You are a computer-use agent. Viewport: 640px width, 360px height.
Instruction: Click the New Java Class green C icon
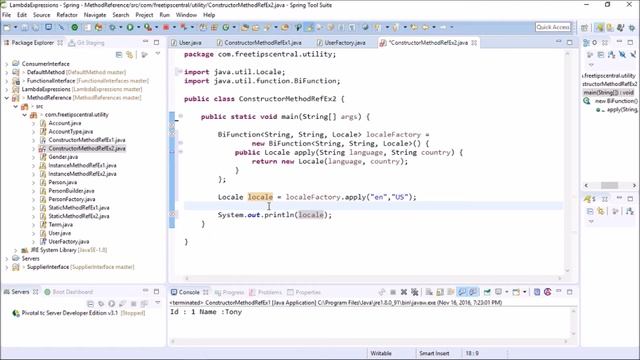click(226, 27)
